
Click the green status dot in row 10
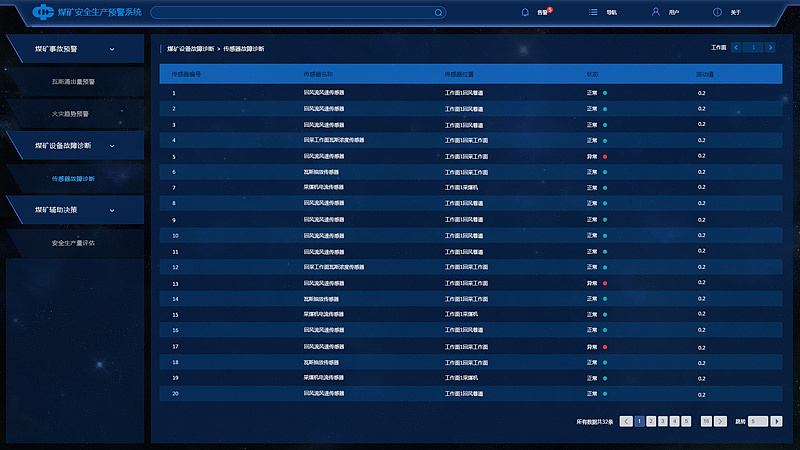(605, 236)
